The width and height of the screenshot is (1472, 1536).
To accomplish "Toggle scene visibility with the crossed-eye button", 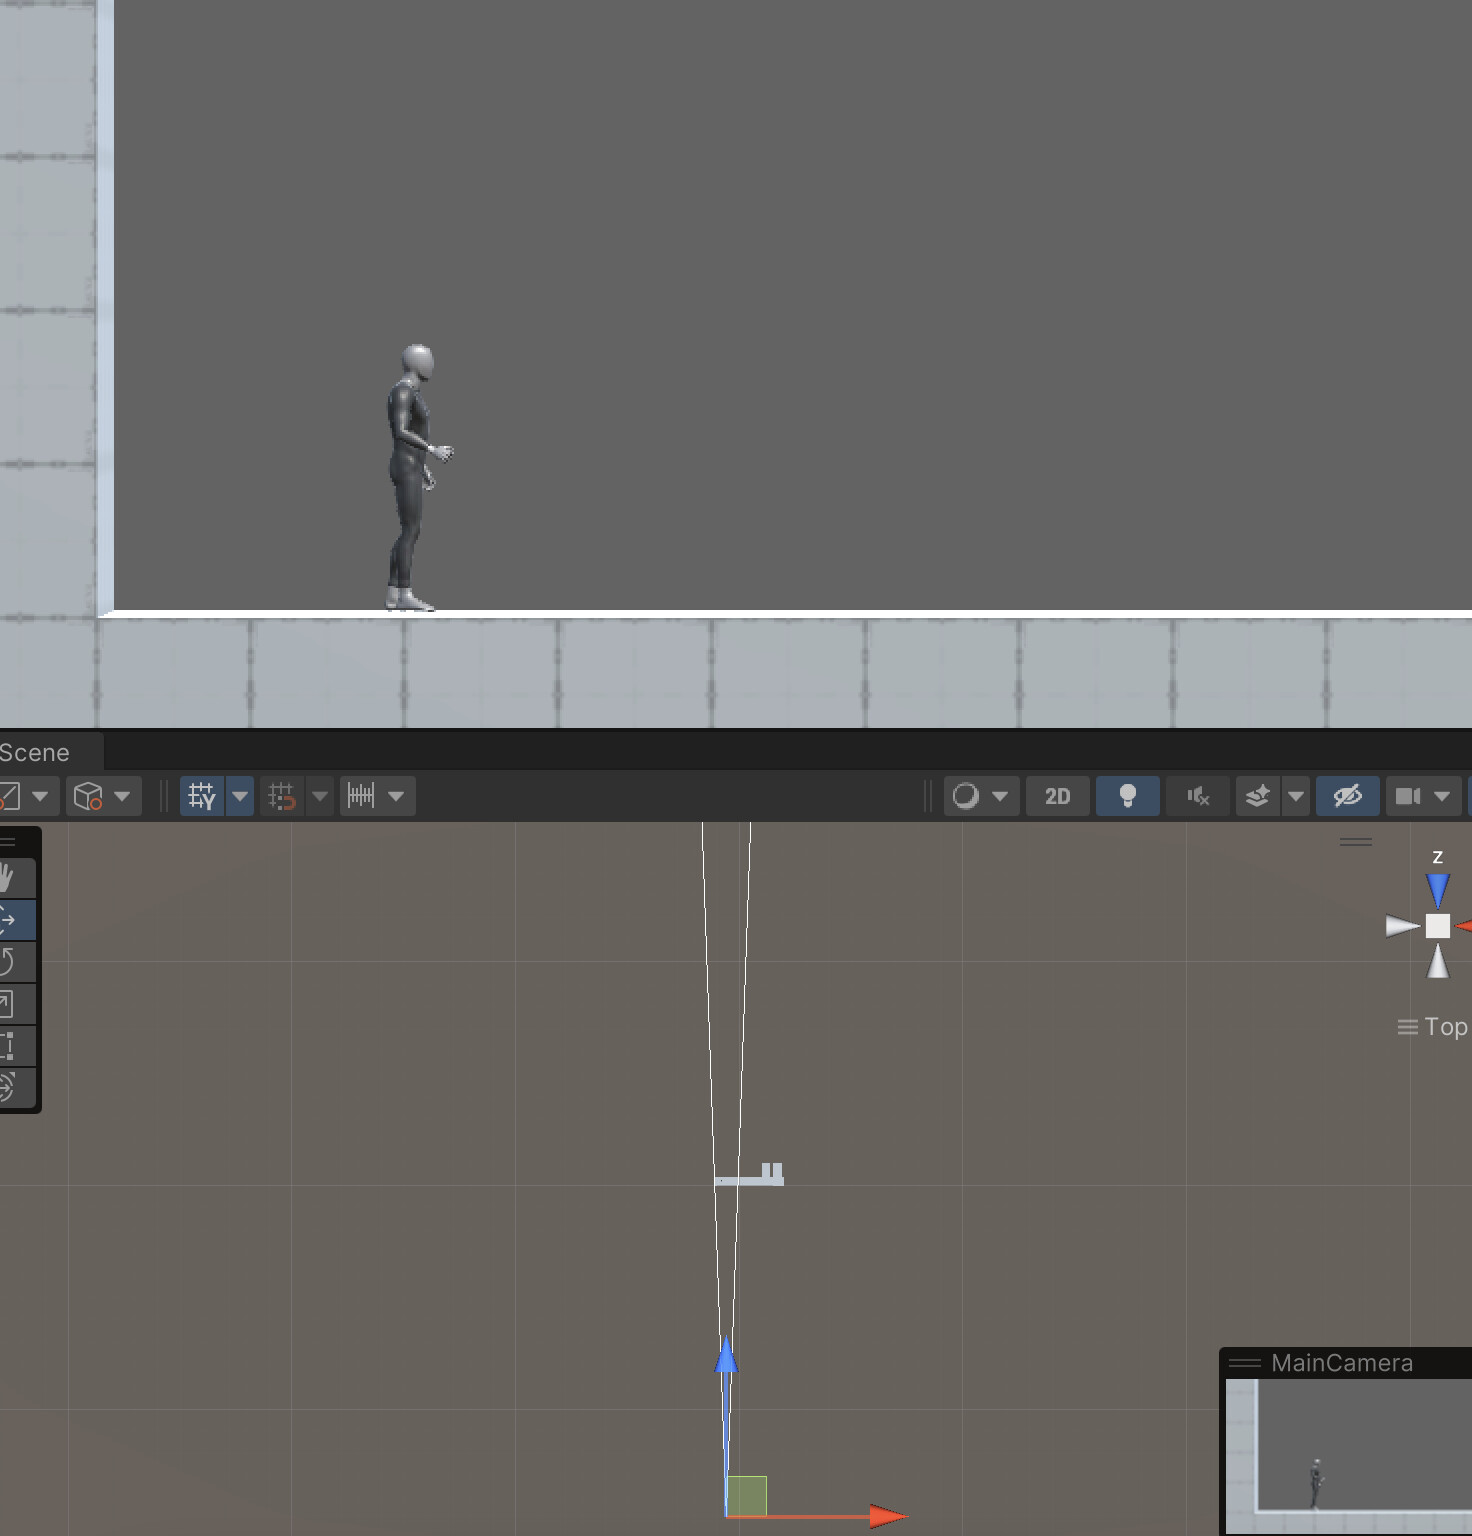I will coord(1347,796).
